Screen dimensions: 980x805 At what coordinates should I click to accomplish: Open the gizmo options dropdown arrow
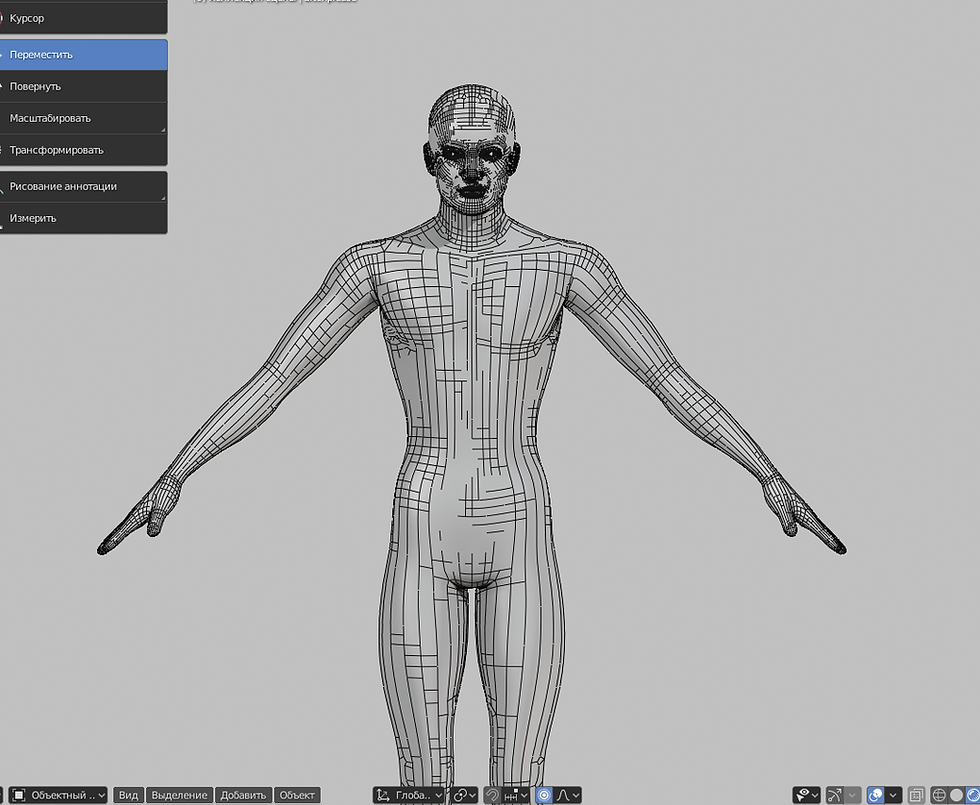(x=852, y=795)
